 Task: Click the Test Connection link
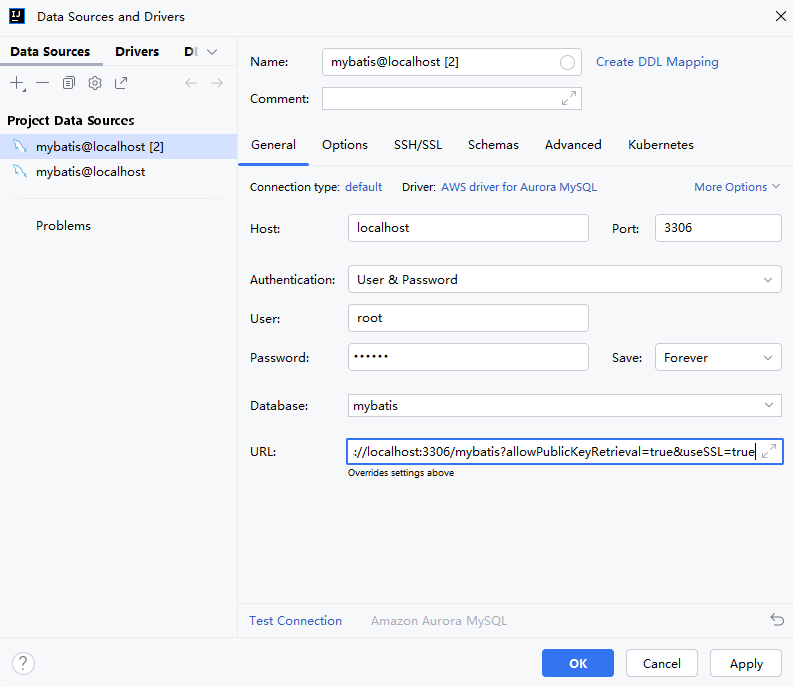[x=295, y=621]
